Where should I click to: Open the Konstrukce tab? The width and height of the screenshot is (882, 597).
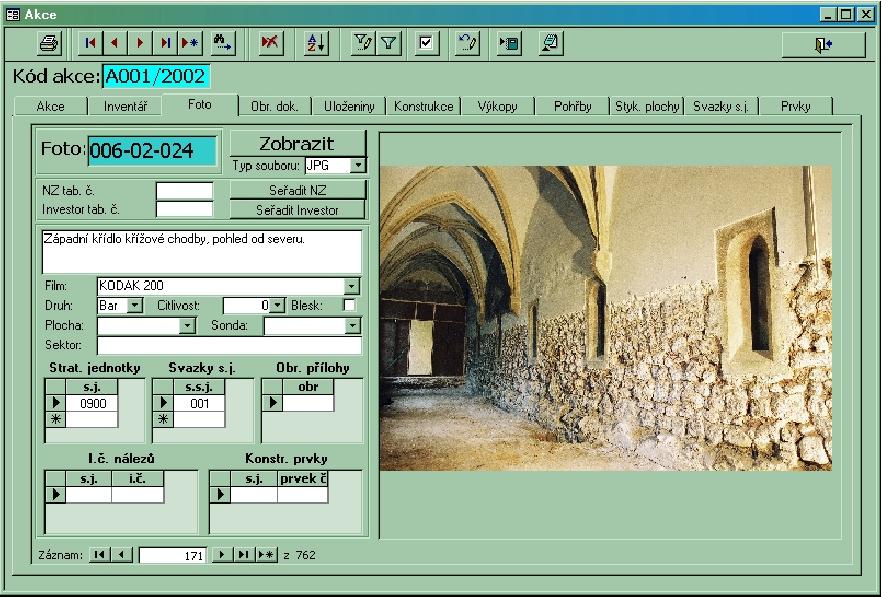[x=423, y=106]
